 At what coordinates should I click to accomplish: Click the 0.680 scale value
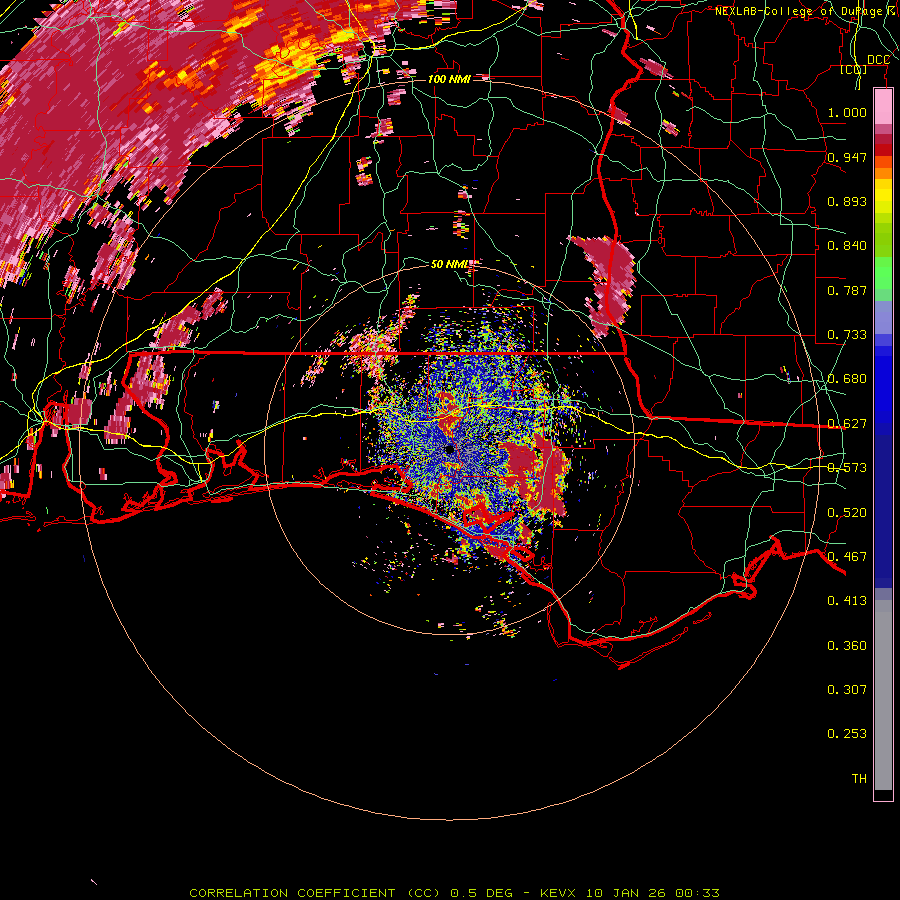click(x=847, y=379)
